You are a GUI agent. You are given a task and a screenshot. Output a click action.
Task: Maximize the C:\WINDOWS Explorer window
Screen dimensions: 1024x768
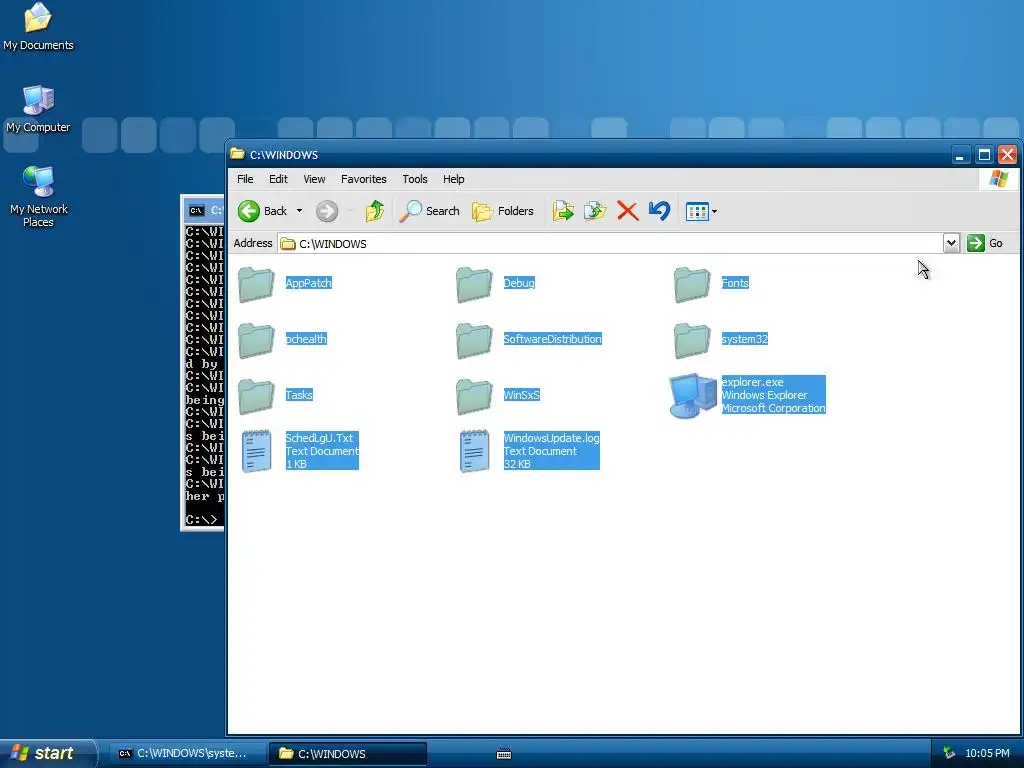[984, 155]
